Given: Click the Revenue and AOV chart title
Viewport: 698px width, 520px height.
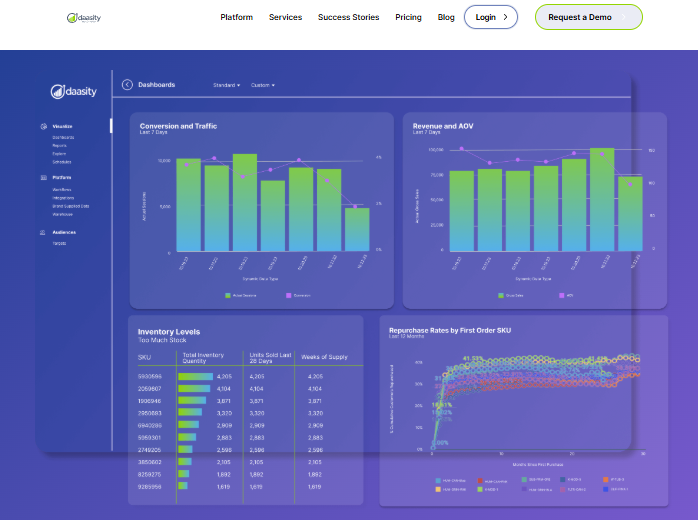Looking at the screenshot, I should (x=443, y=126).
